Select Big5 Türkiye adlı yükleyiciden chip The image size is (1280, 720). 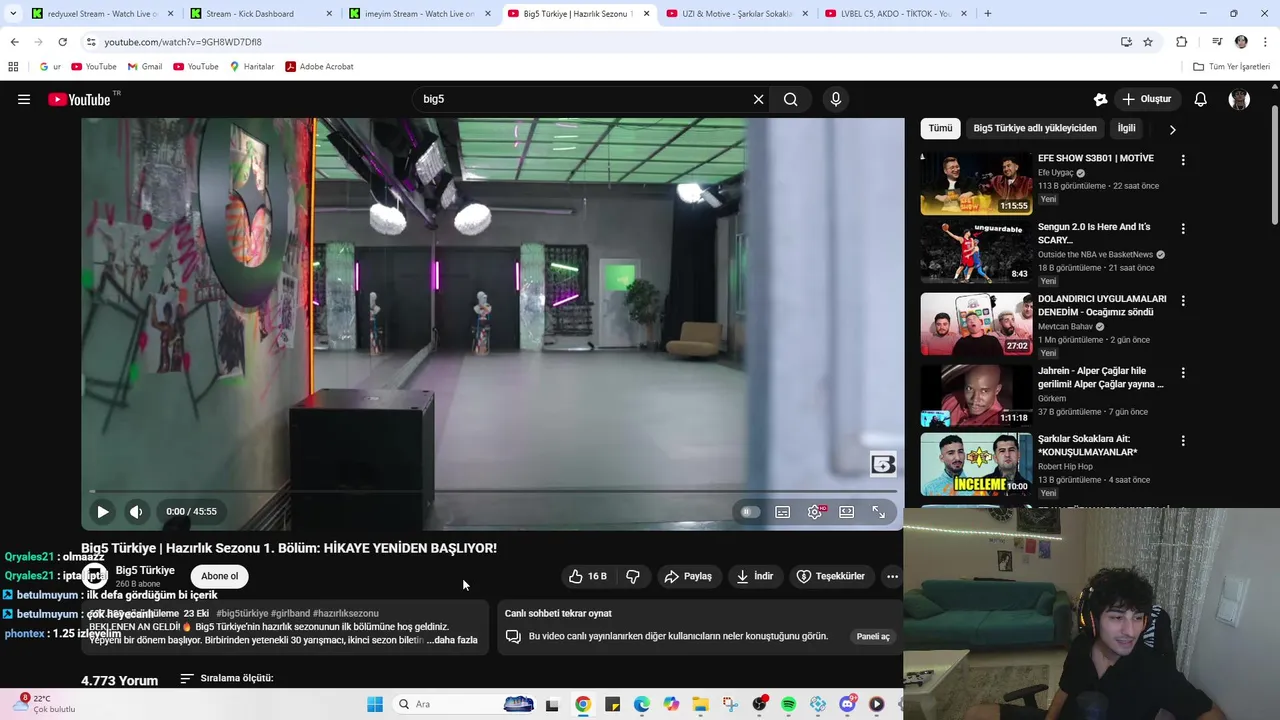[x=1035, y=128]
